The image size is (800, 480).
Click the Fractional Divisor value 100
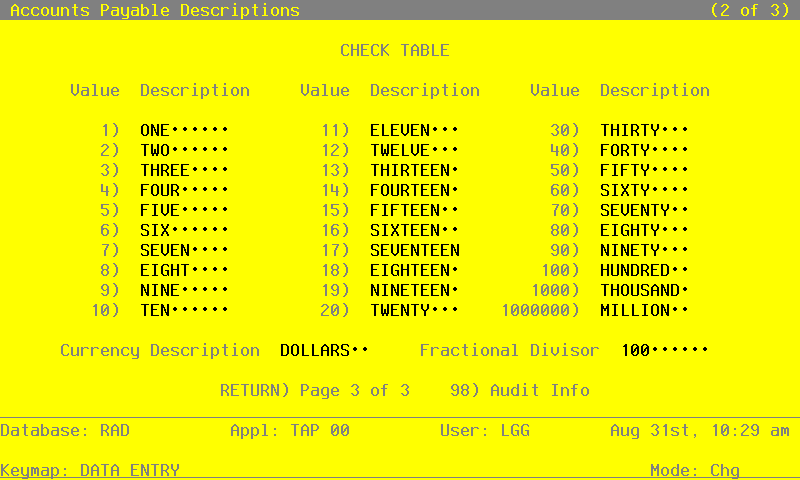(x=664, y=350)
